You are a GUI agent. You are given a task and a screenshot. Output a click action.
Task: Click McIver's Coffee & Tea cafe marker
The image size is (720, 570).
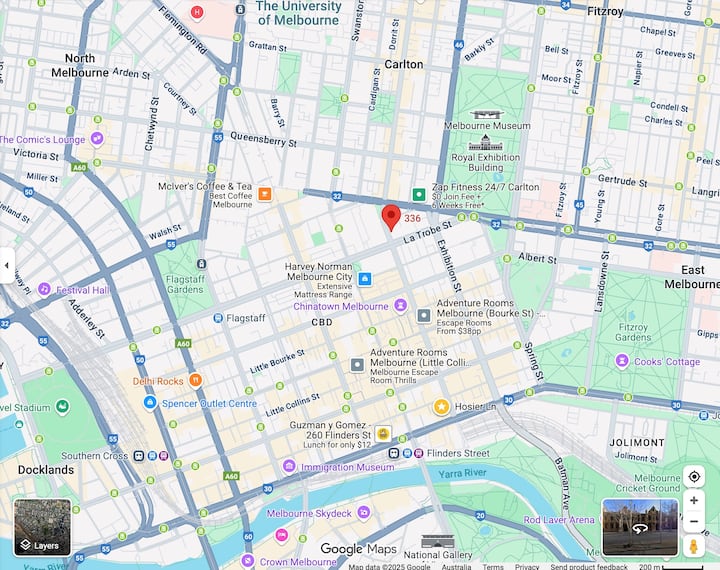[x=265, y=193]
